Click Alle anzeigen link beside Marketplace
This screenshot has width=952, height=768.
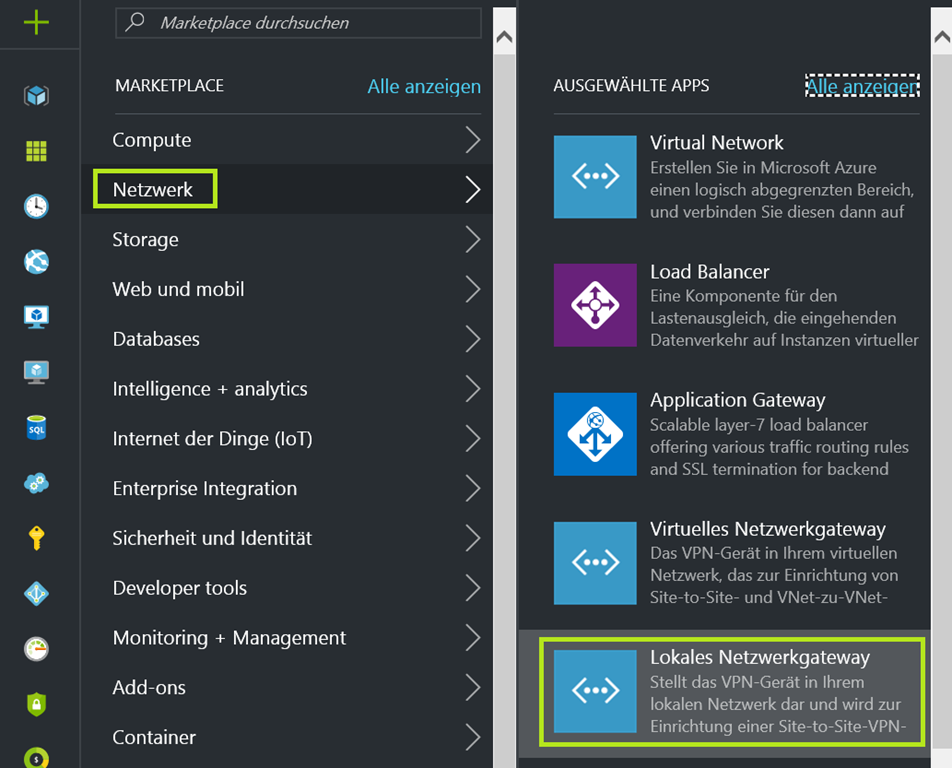[423, 87]
